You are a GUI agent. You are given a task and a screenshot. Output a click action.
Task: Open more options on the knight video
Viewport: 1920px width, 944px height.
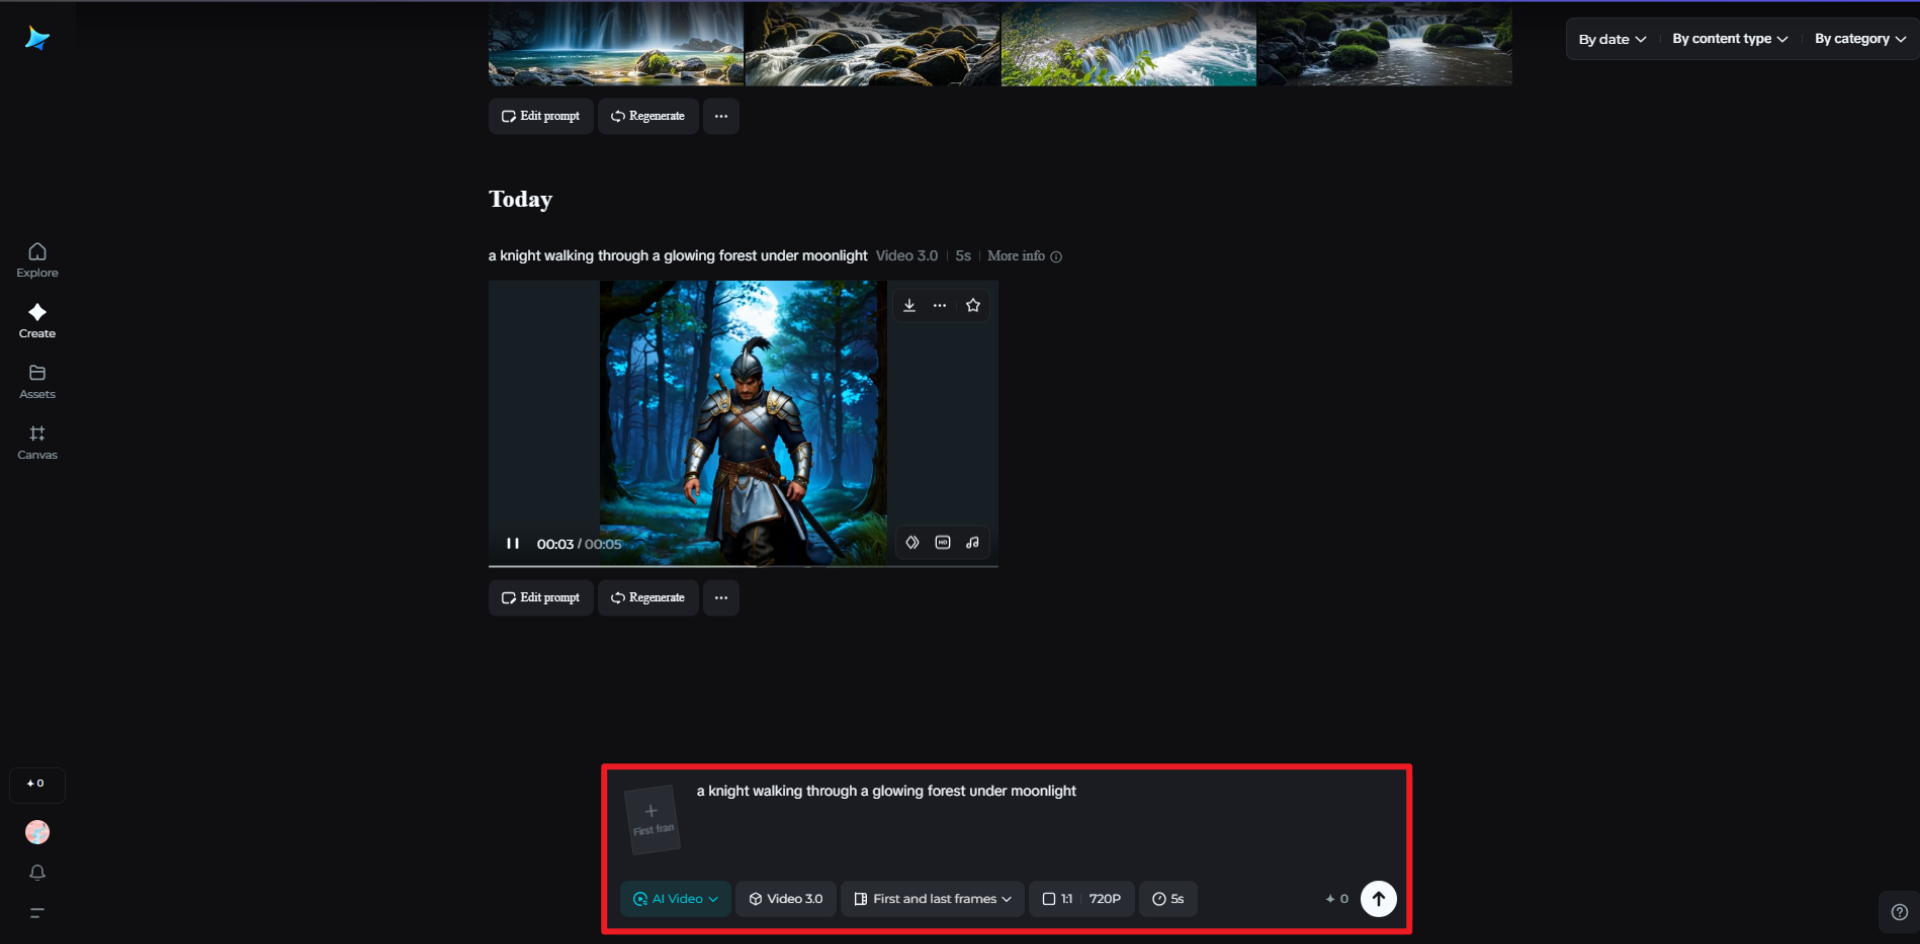pyautogui.click(x=940, y=305)
